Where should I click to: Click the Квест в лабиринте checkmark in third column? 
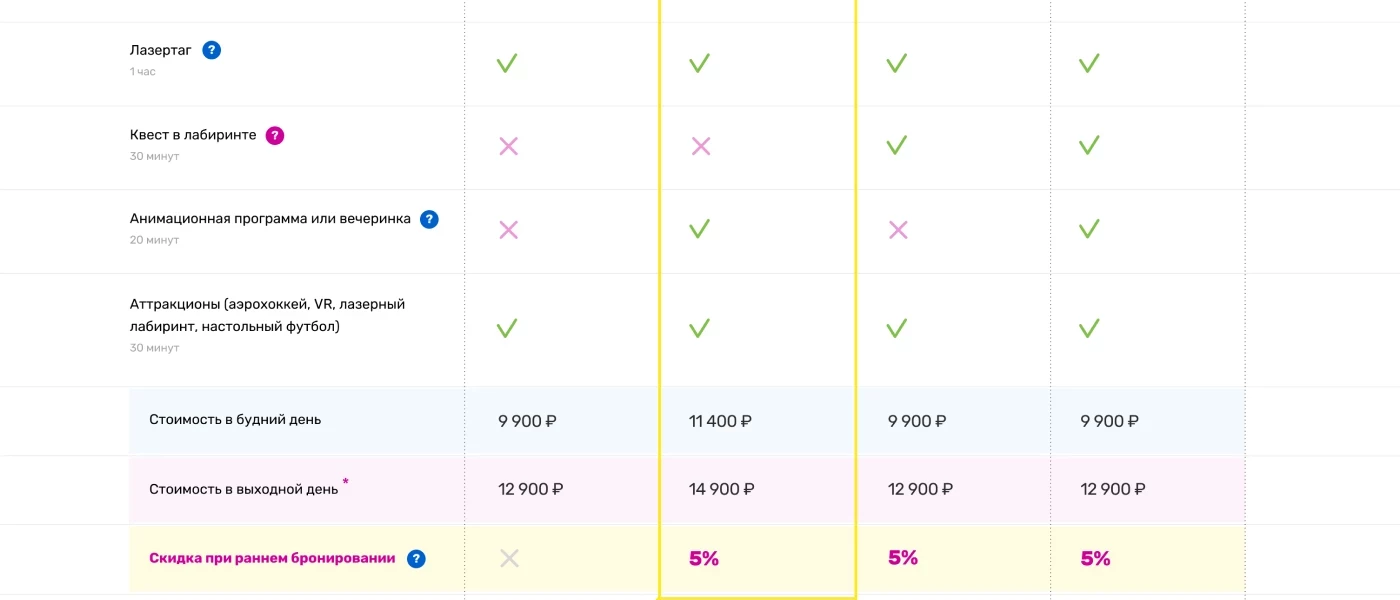click(896, 147)
